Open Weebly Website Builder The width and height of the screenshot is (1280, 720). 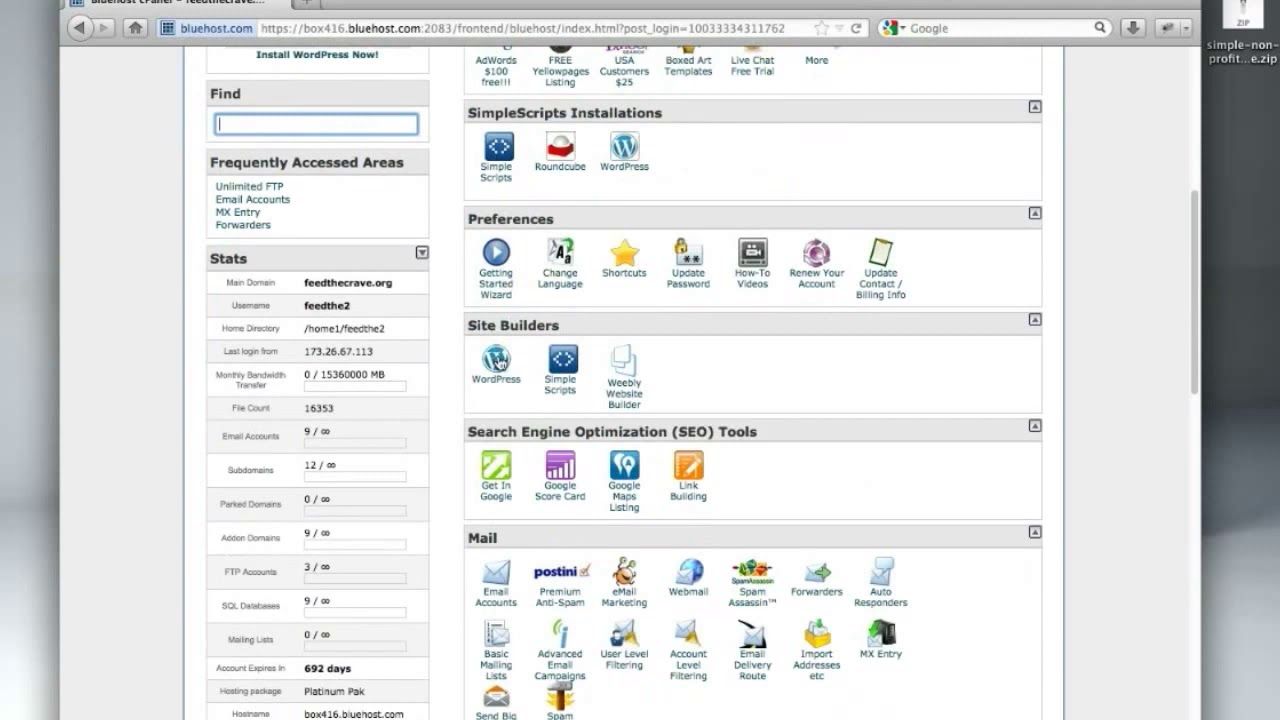(x=624, y=376)
